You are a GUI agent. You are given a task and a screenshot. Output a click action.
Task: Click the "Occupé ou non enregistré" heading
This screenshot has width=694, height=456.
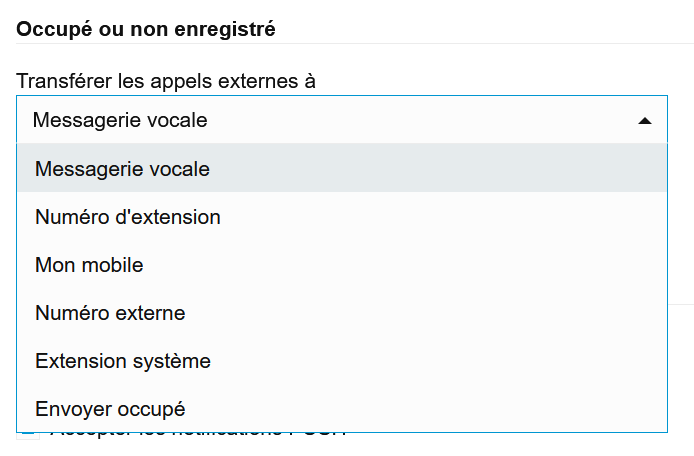tap(146, 28)
